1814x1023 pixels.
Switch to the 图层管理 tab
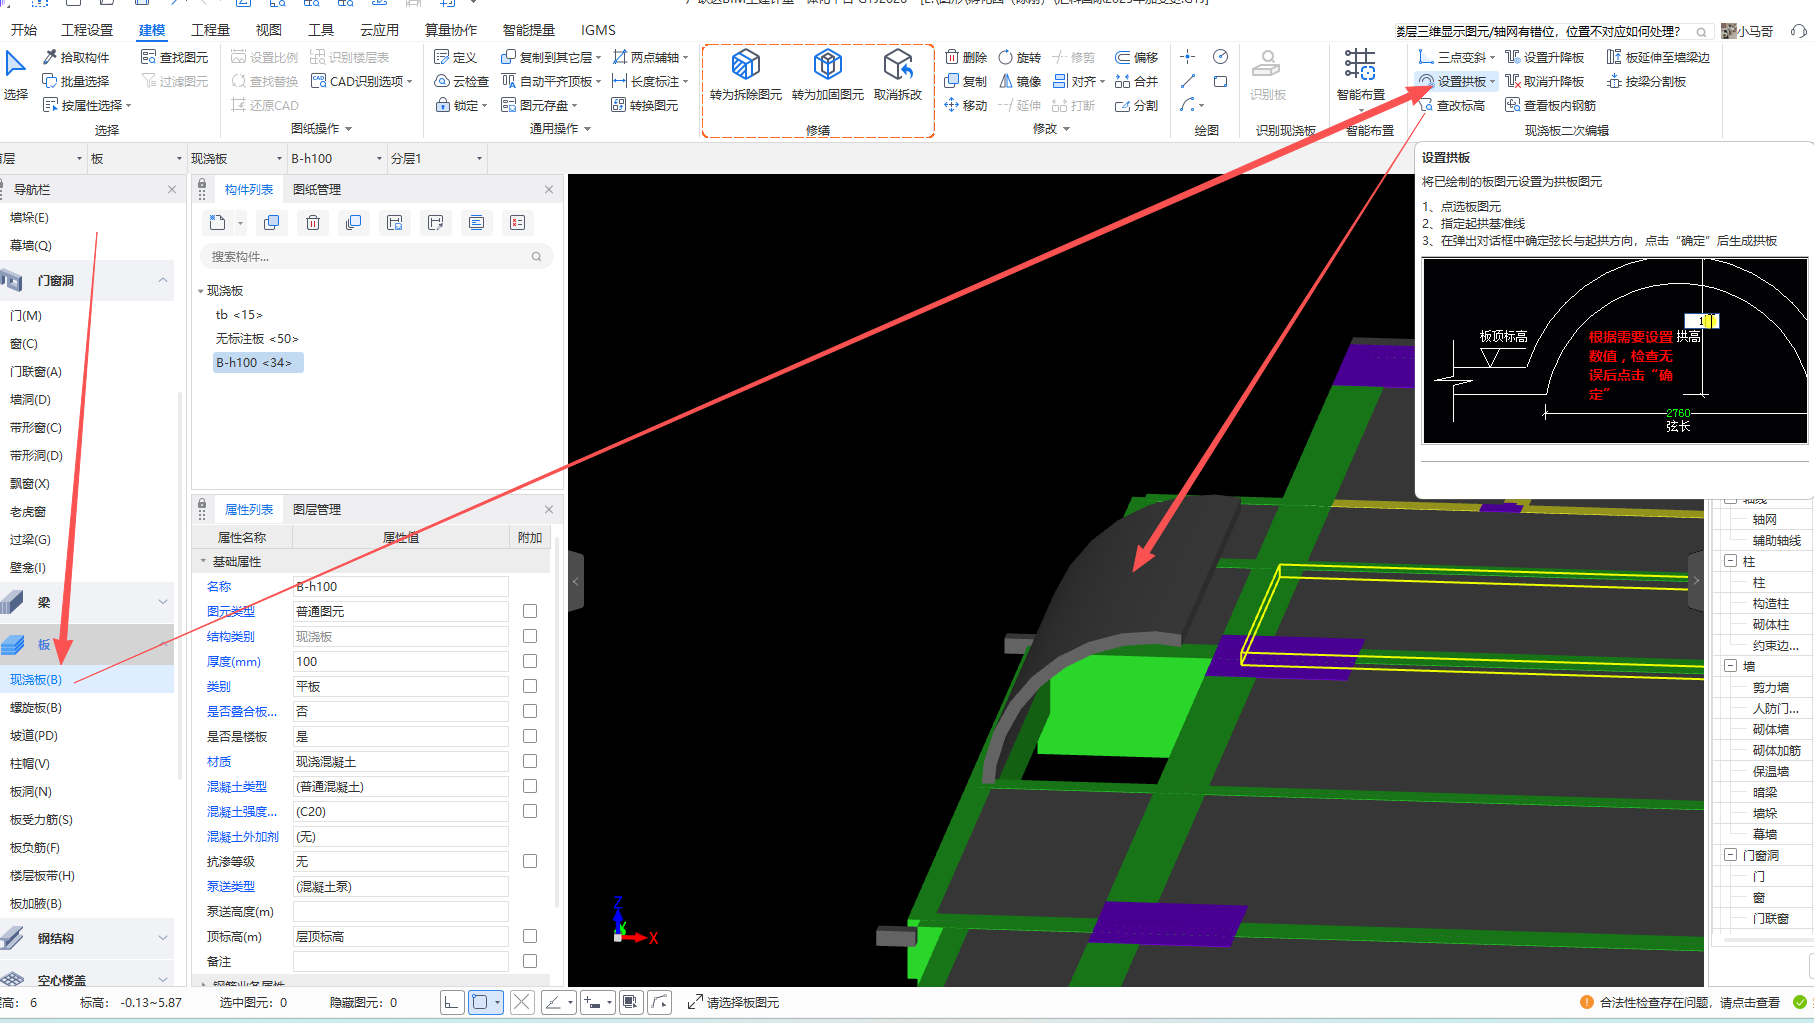coord(317,509)
